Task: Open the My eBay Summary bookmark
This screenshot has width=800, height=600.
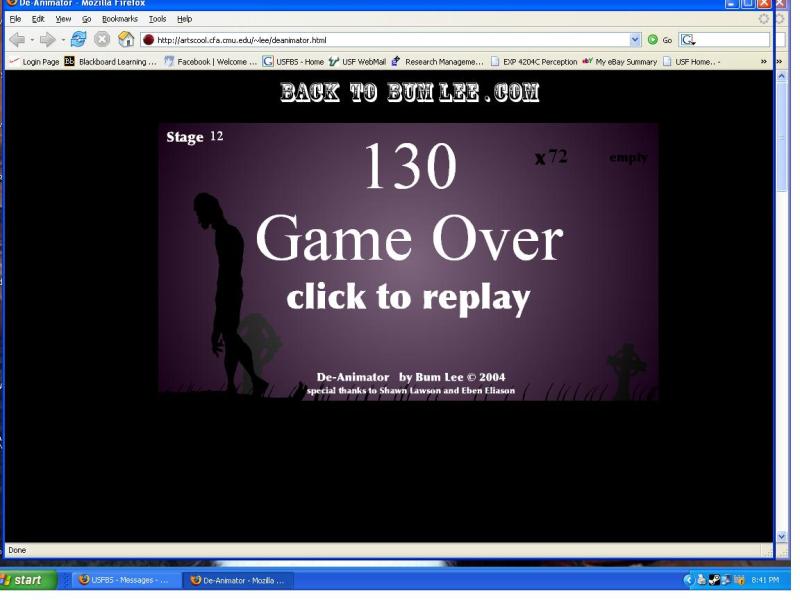Action: [619, 62]
